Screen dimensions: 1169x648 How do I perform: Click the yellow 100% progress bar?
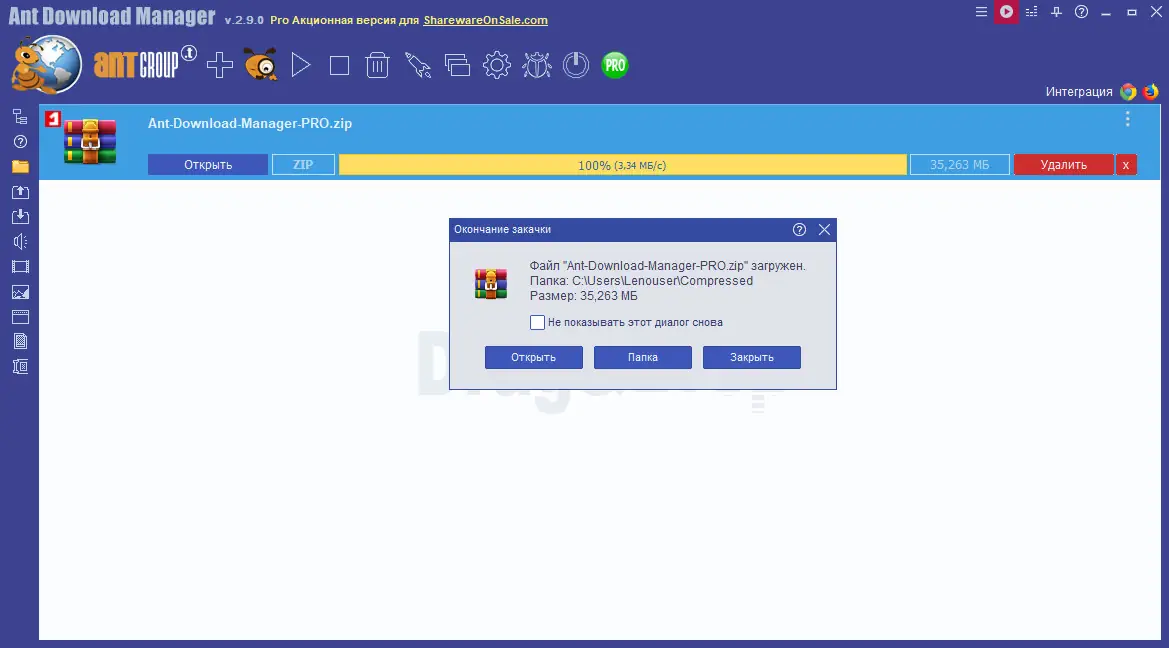[x=623, y=165]
